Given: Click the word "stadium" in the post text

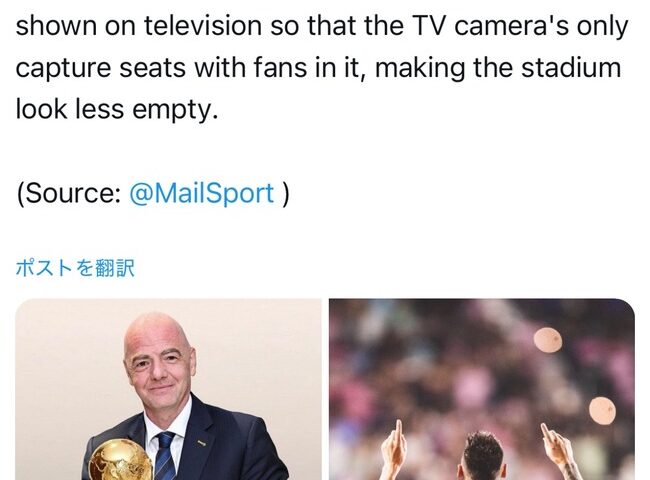Looking at the screenshot, I should (x=571, y=68).
